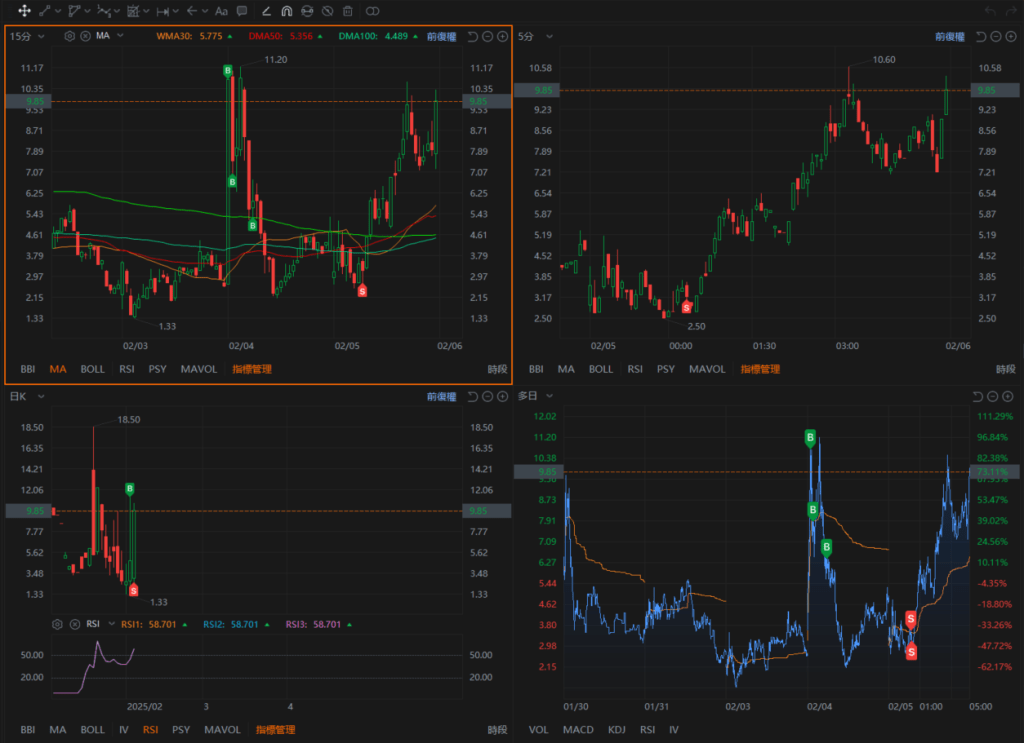Remove the RSI indicator with its X icon

74,624
